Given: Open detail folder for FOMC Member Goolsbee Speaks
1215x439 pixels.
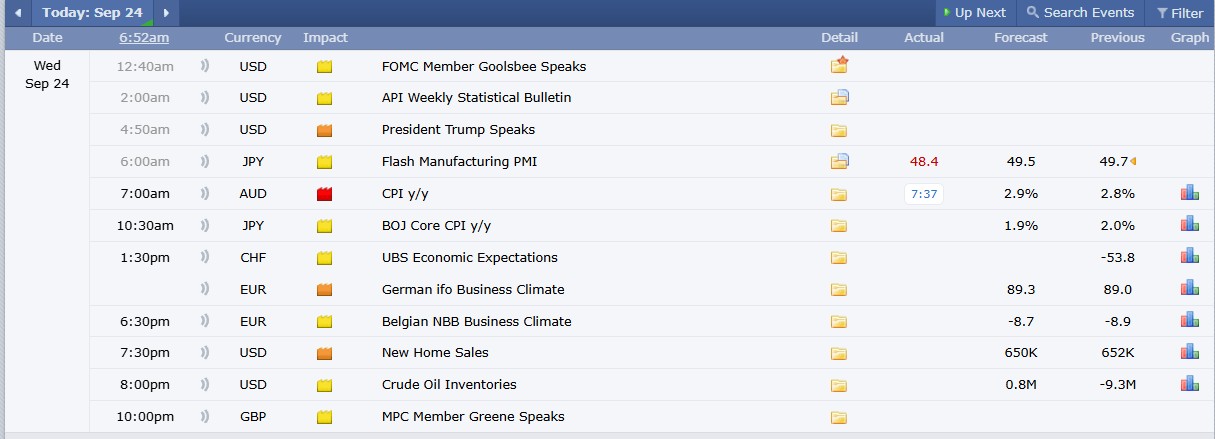Looking at the screenshot, I should pyautogui.click(x=839, y=66).
